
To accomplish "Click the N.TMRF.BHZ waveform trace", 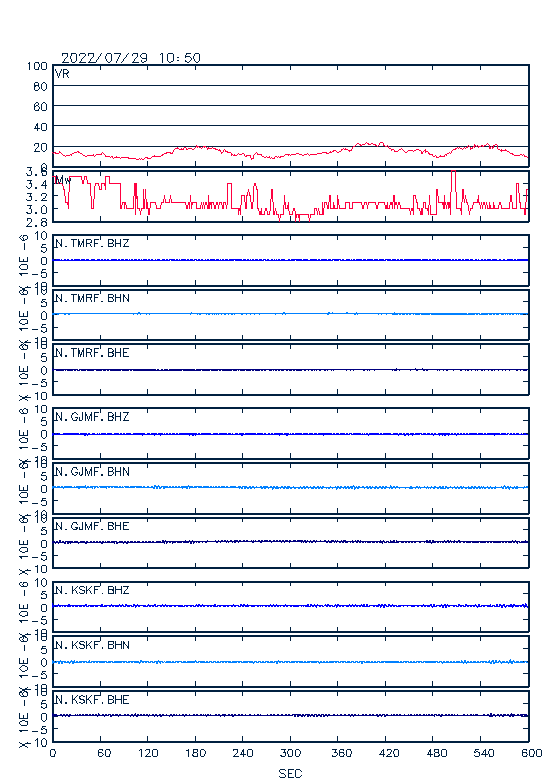I will 290,260.
